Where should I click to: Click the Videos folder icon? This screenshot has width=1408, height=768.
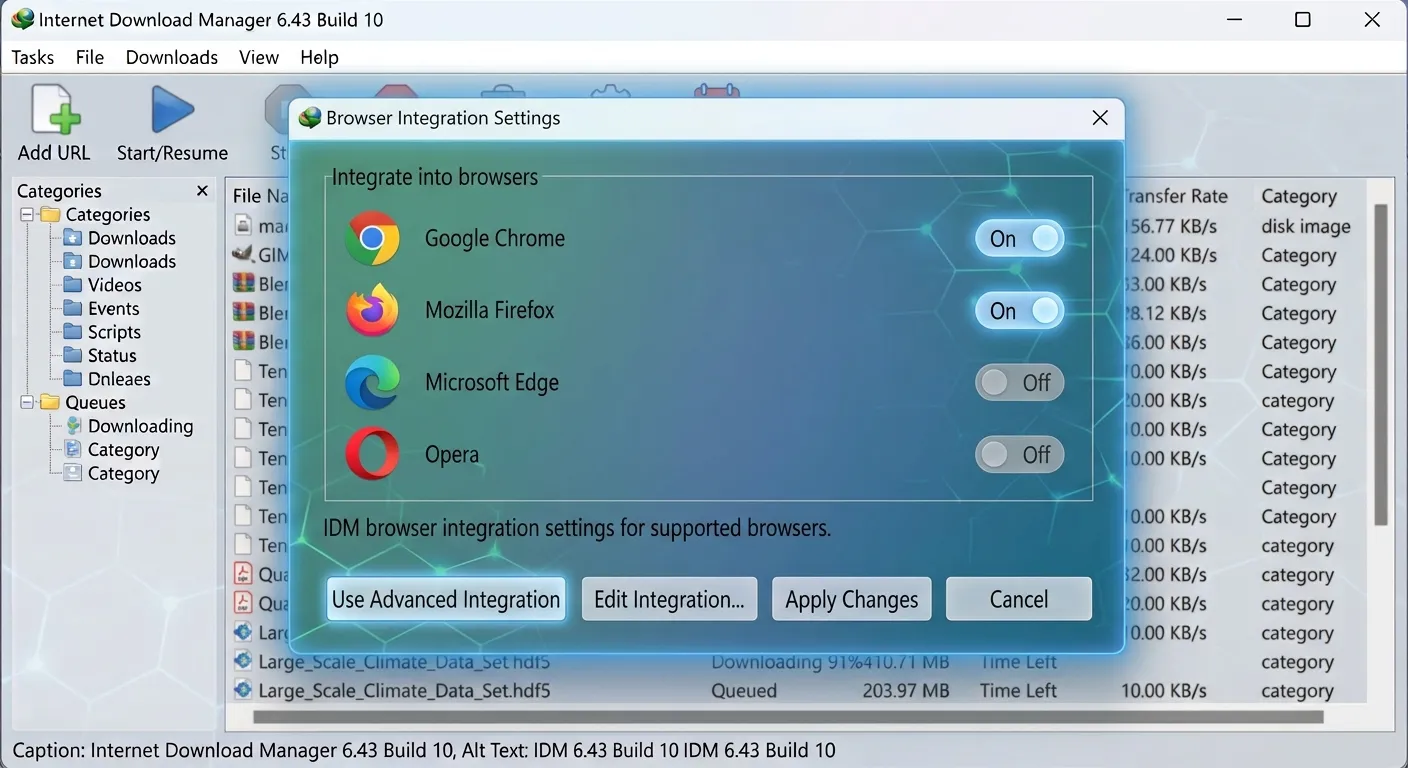click(x=72, y=285)
